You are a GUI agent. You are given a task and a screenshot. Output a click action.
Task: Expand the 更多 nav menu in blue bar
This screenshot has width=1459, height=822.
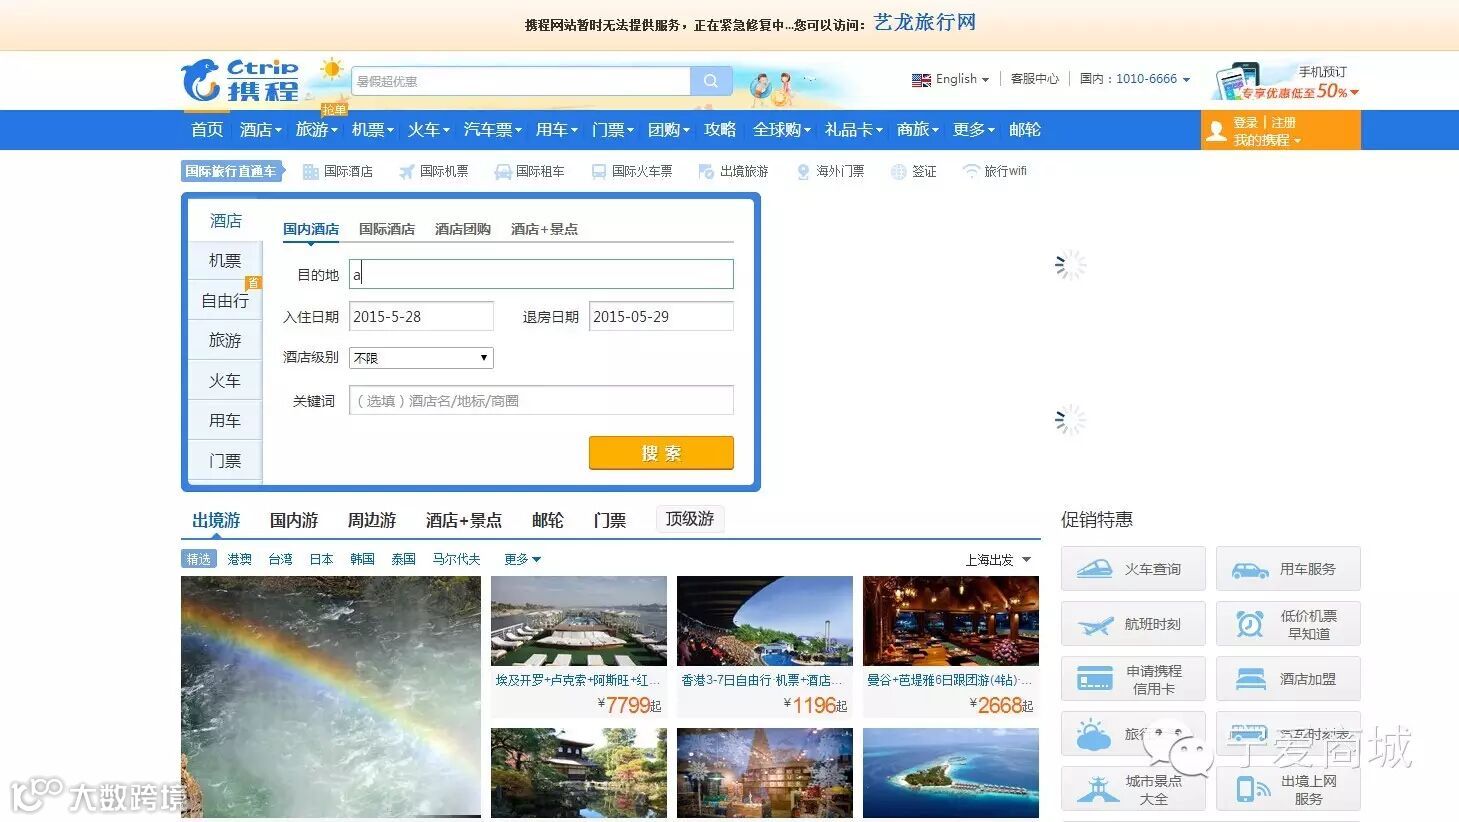click(973, 130)
